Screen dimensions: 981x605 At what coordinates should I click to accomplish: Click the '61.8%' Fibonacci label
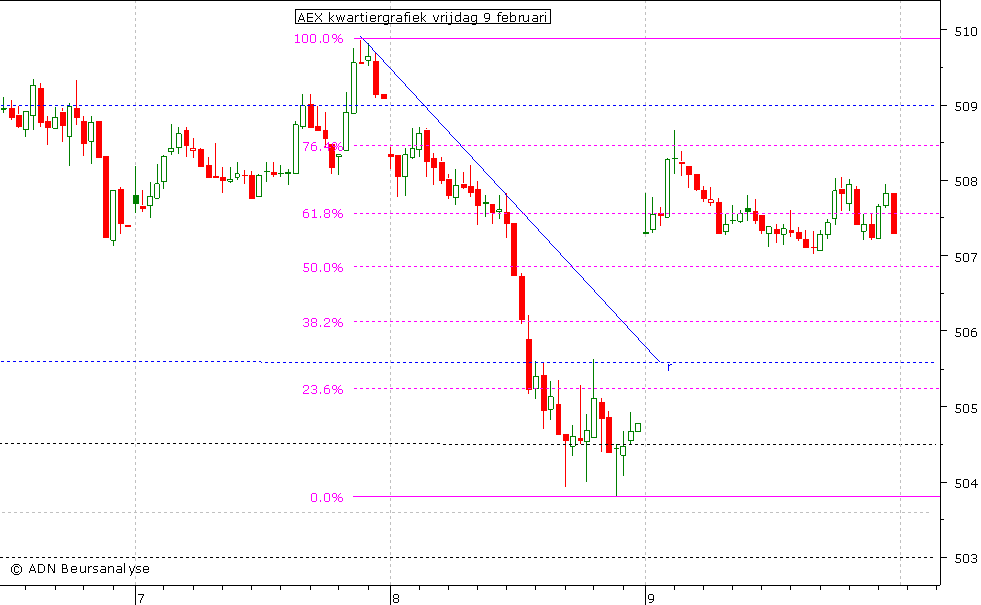[323, 214]
